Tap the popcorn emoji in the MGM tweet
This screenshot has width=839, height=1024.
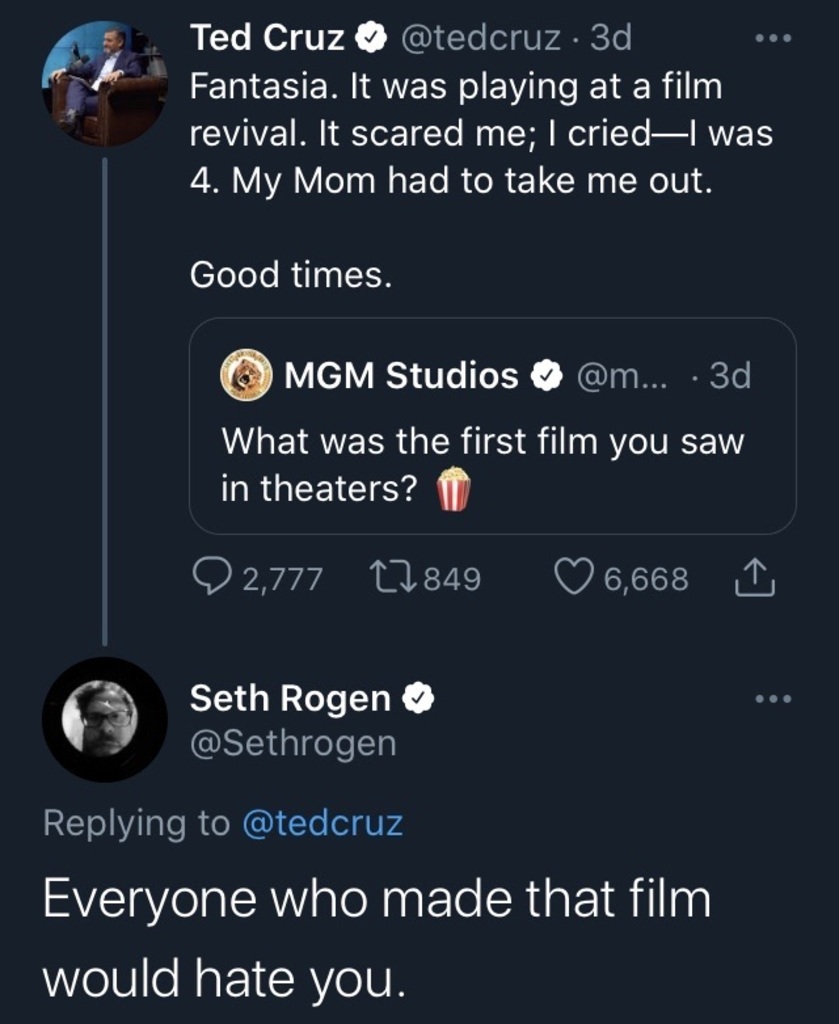tap(453, 489)
